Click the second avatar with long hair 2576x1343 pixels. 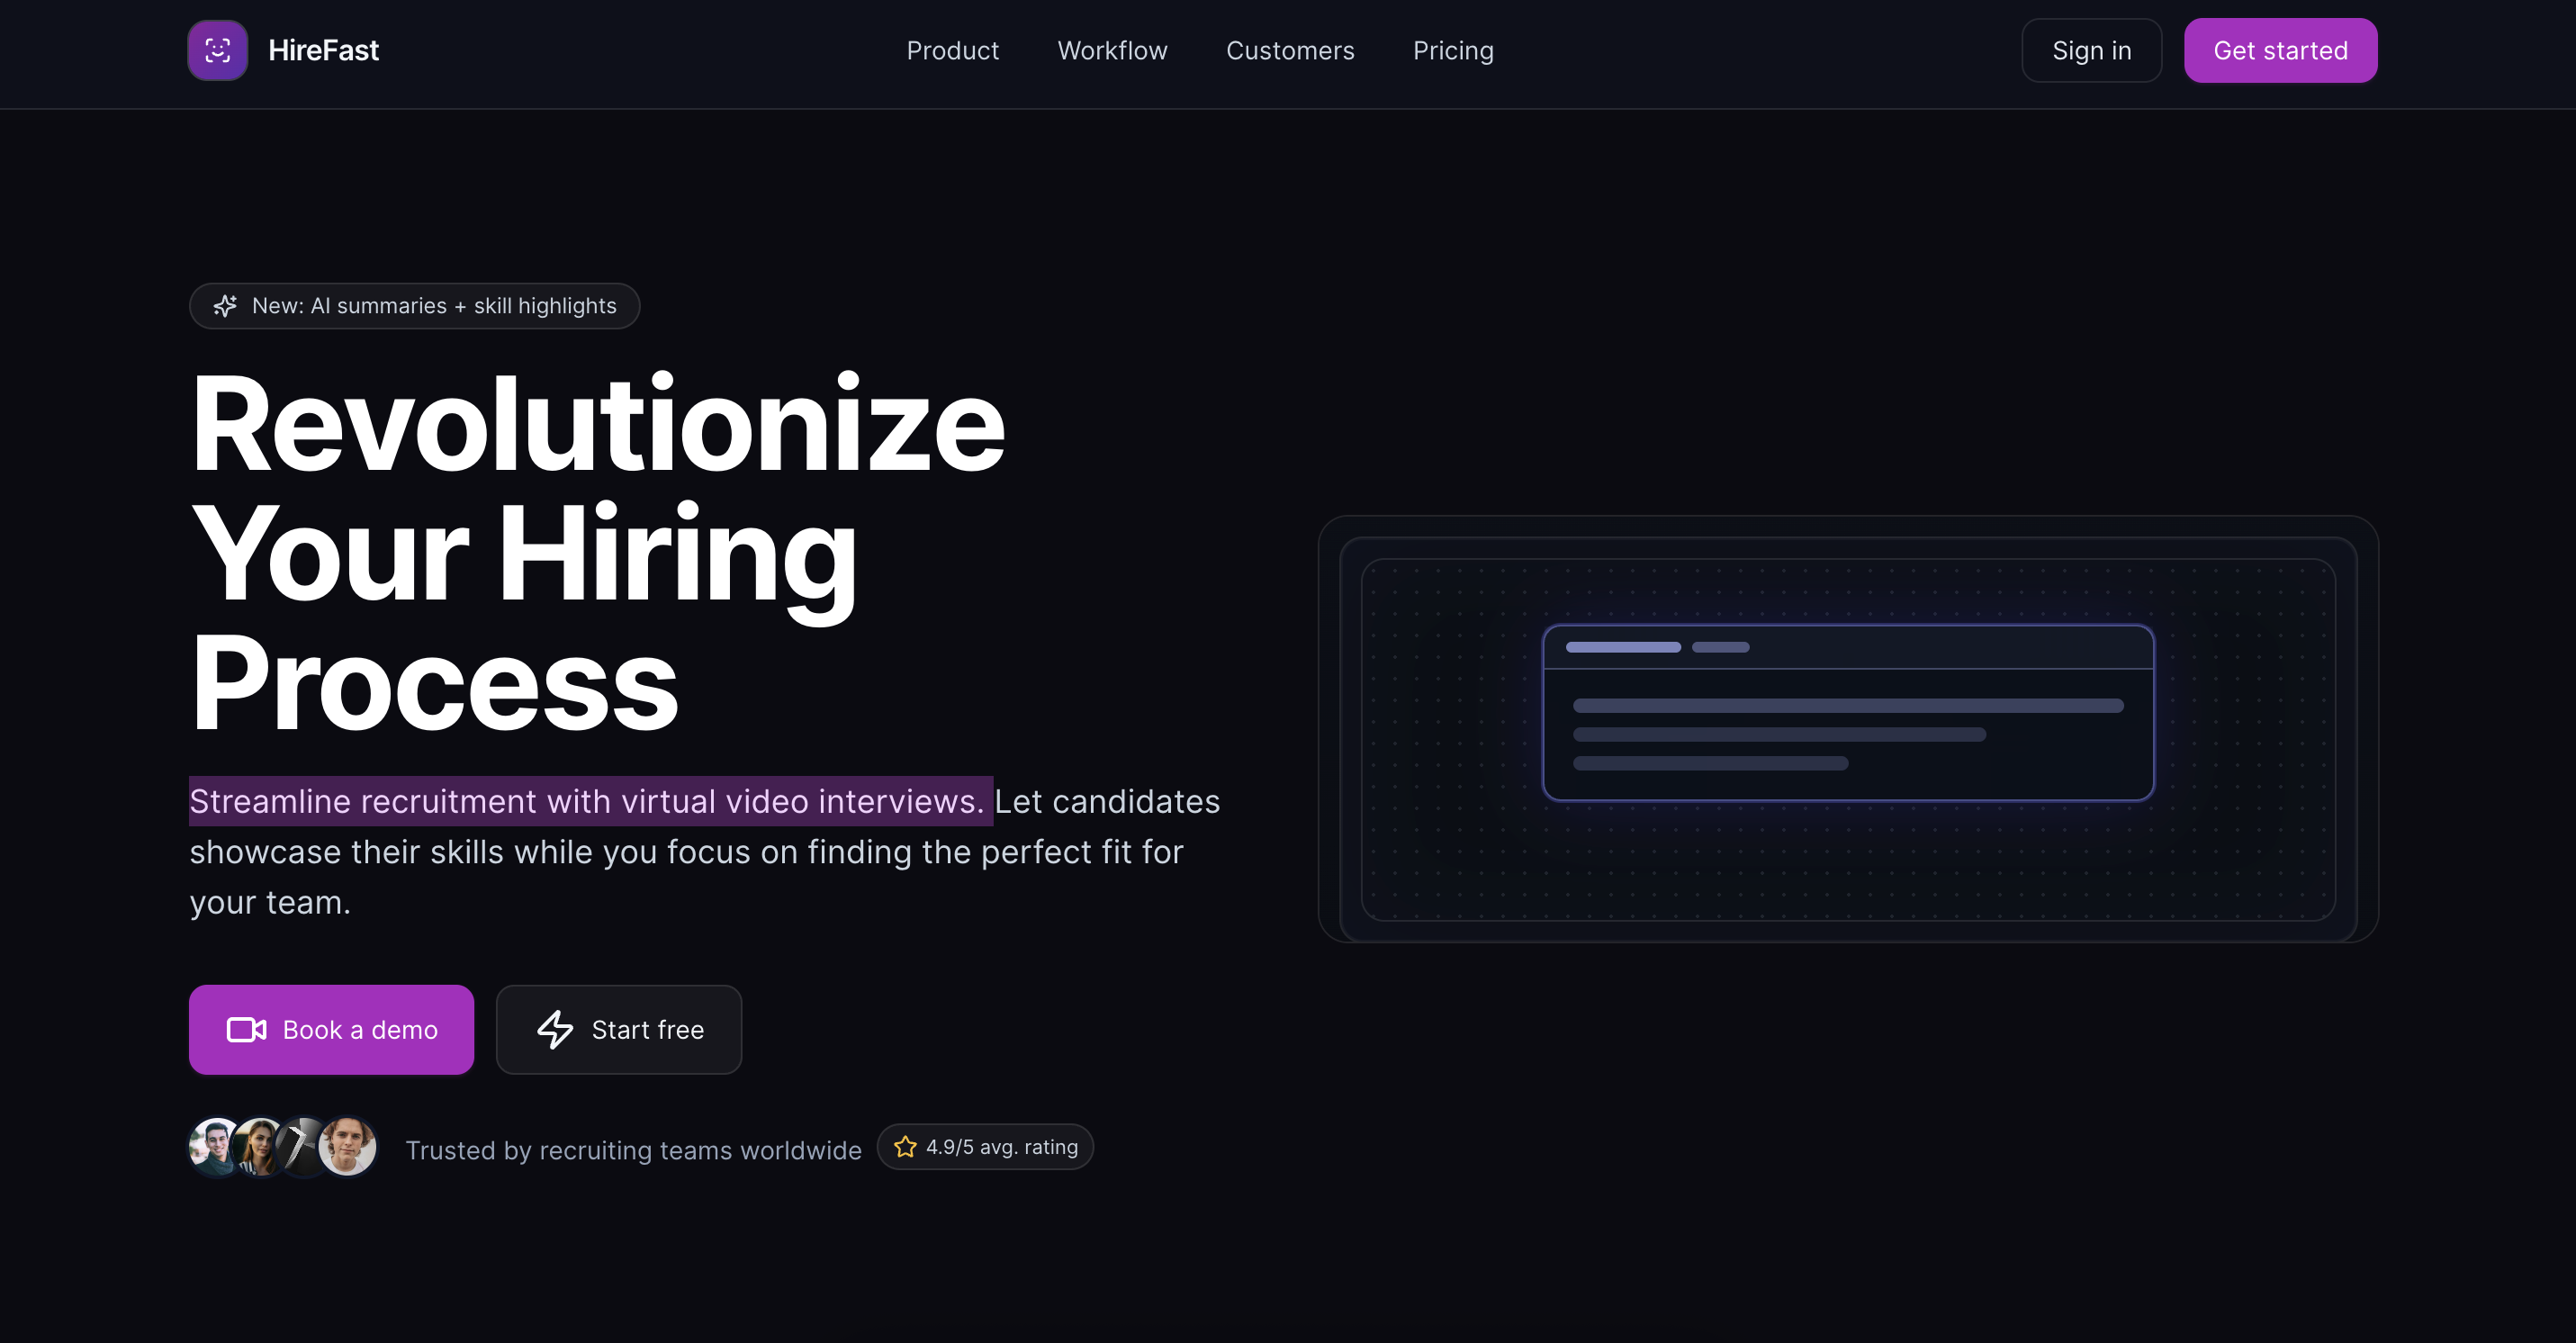pos(258,1147)
